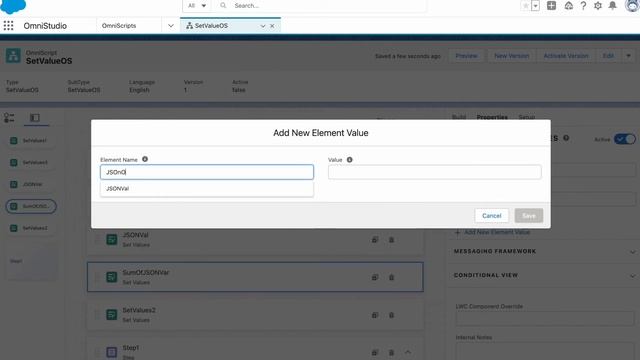Click the Add New Element Value link
Viewport: 640px width, 360px height.
pos(492,232)
